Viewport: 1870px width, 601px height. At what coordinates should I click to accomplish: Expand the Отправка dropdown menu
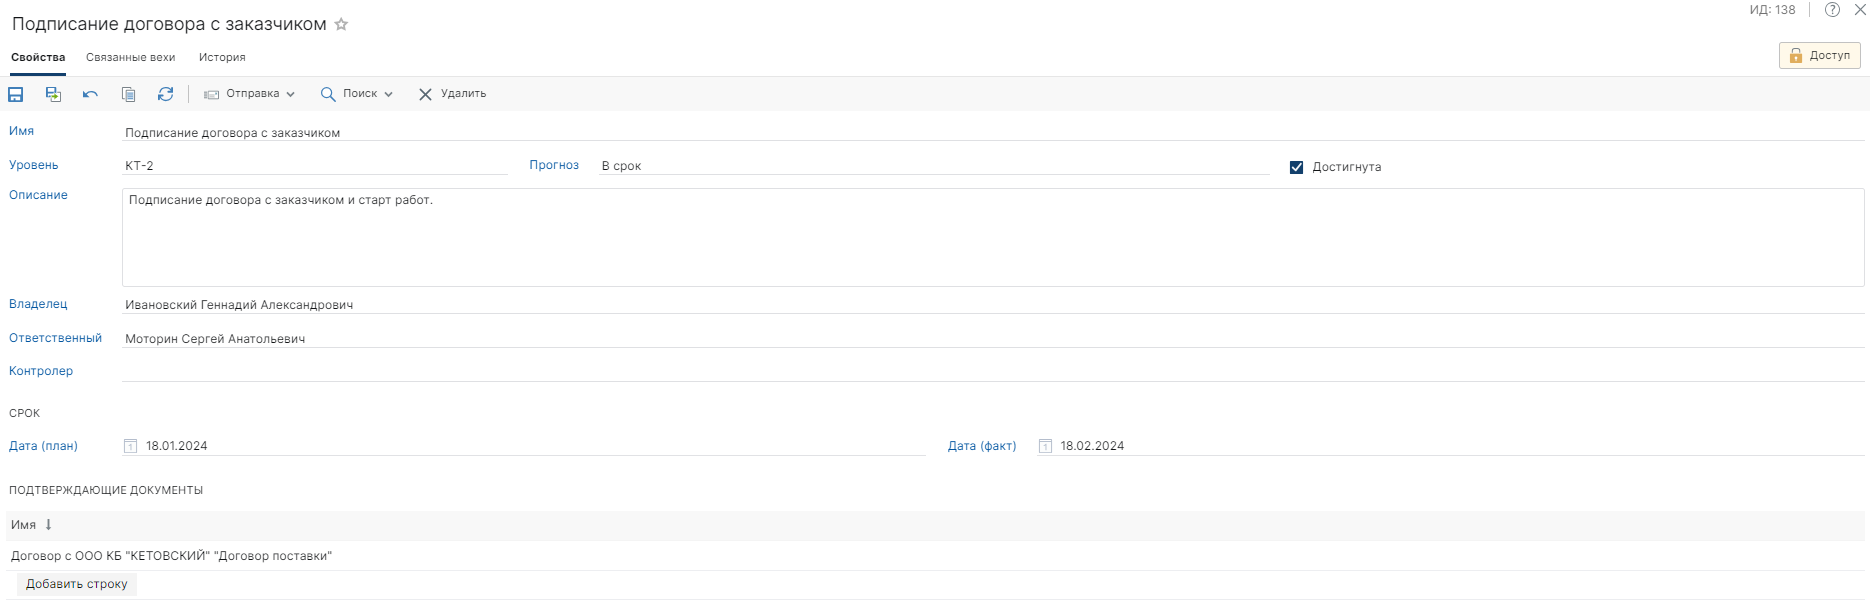click(x=250, y=94)
